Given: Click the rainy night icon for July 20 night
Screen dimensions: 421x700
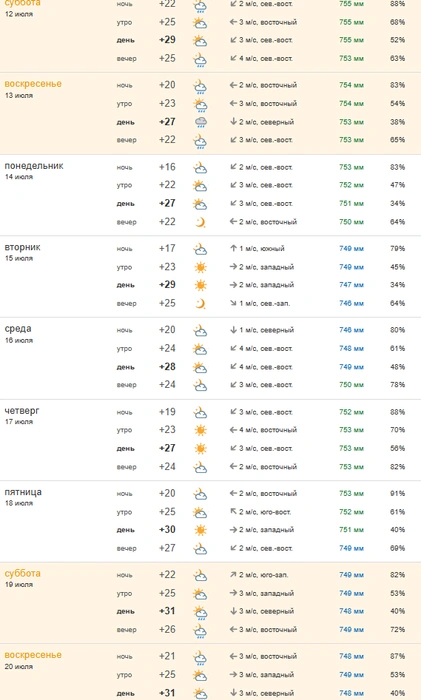Looking at the screenshot, I should point(200,657).
